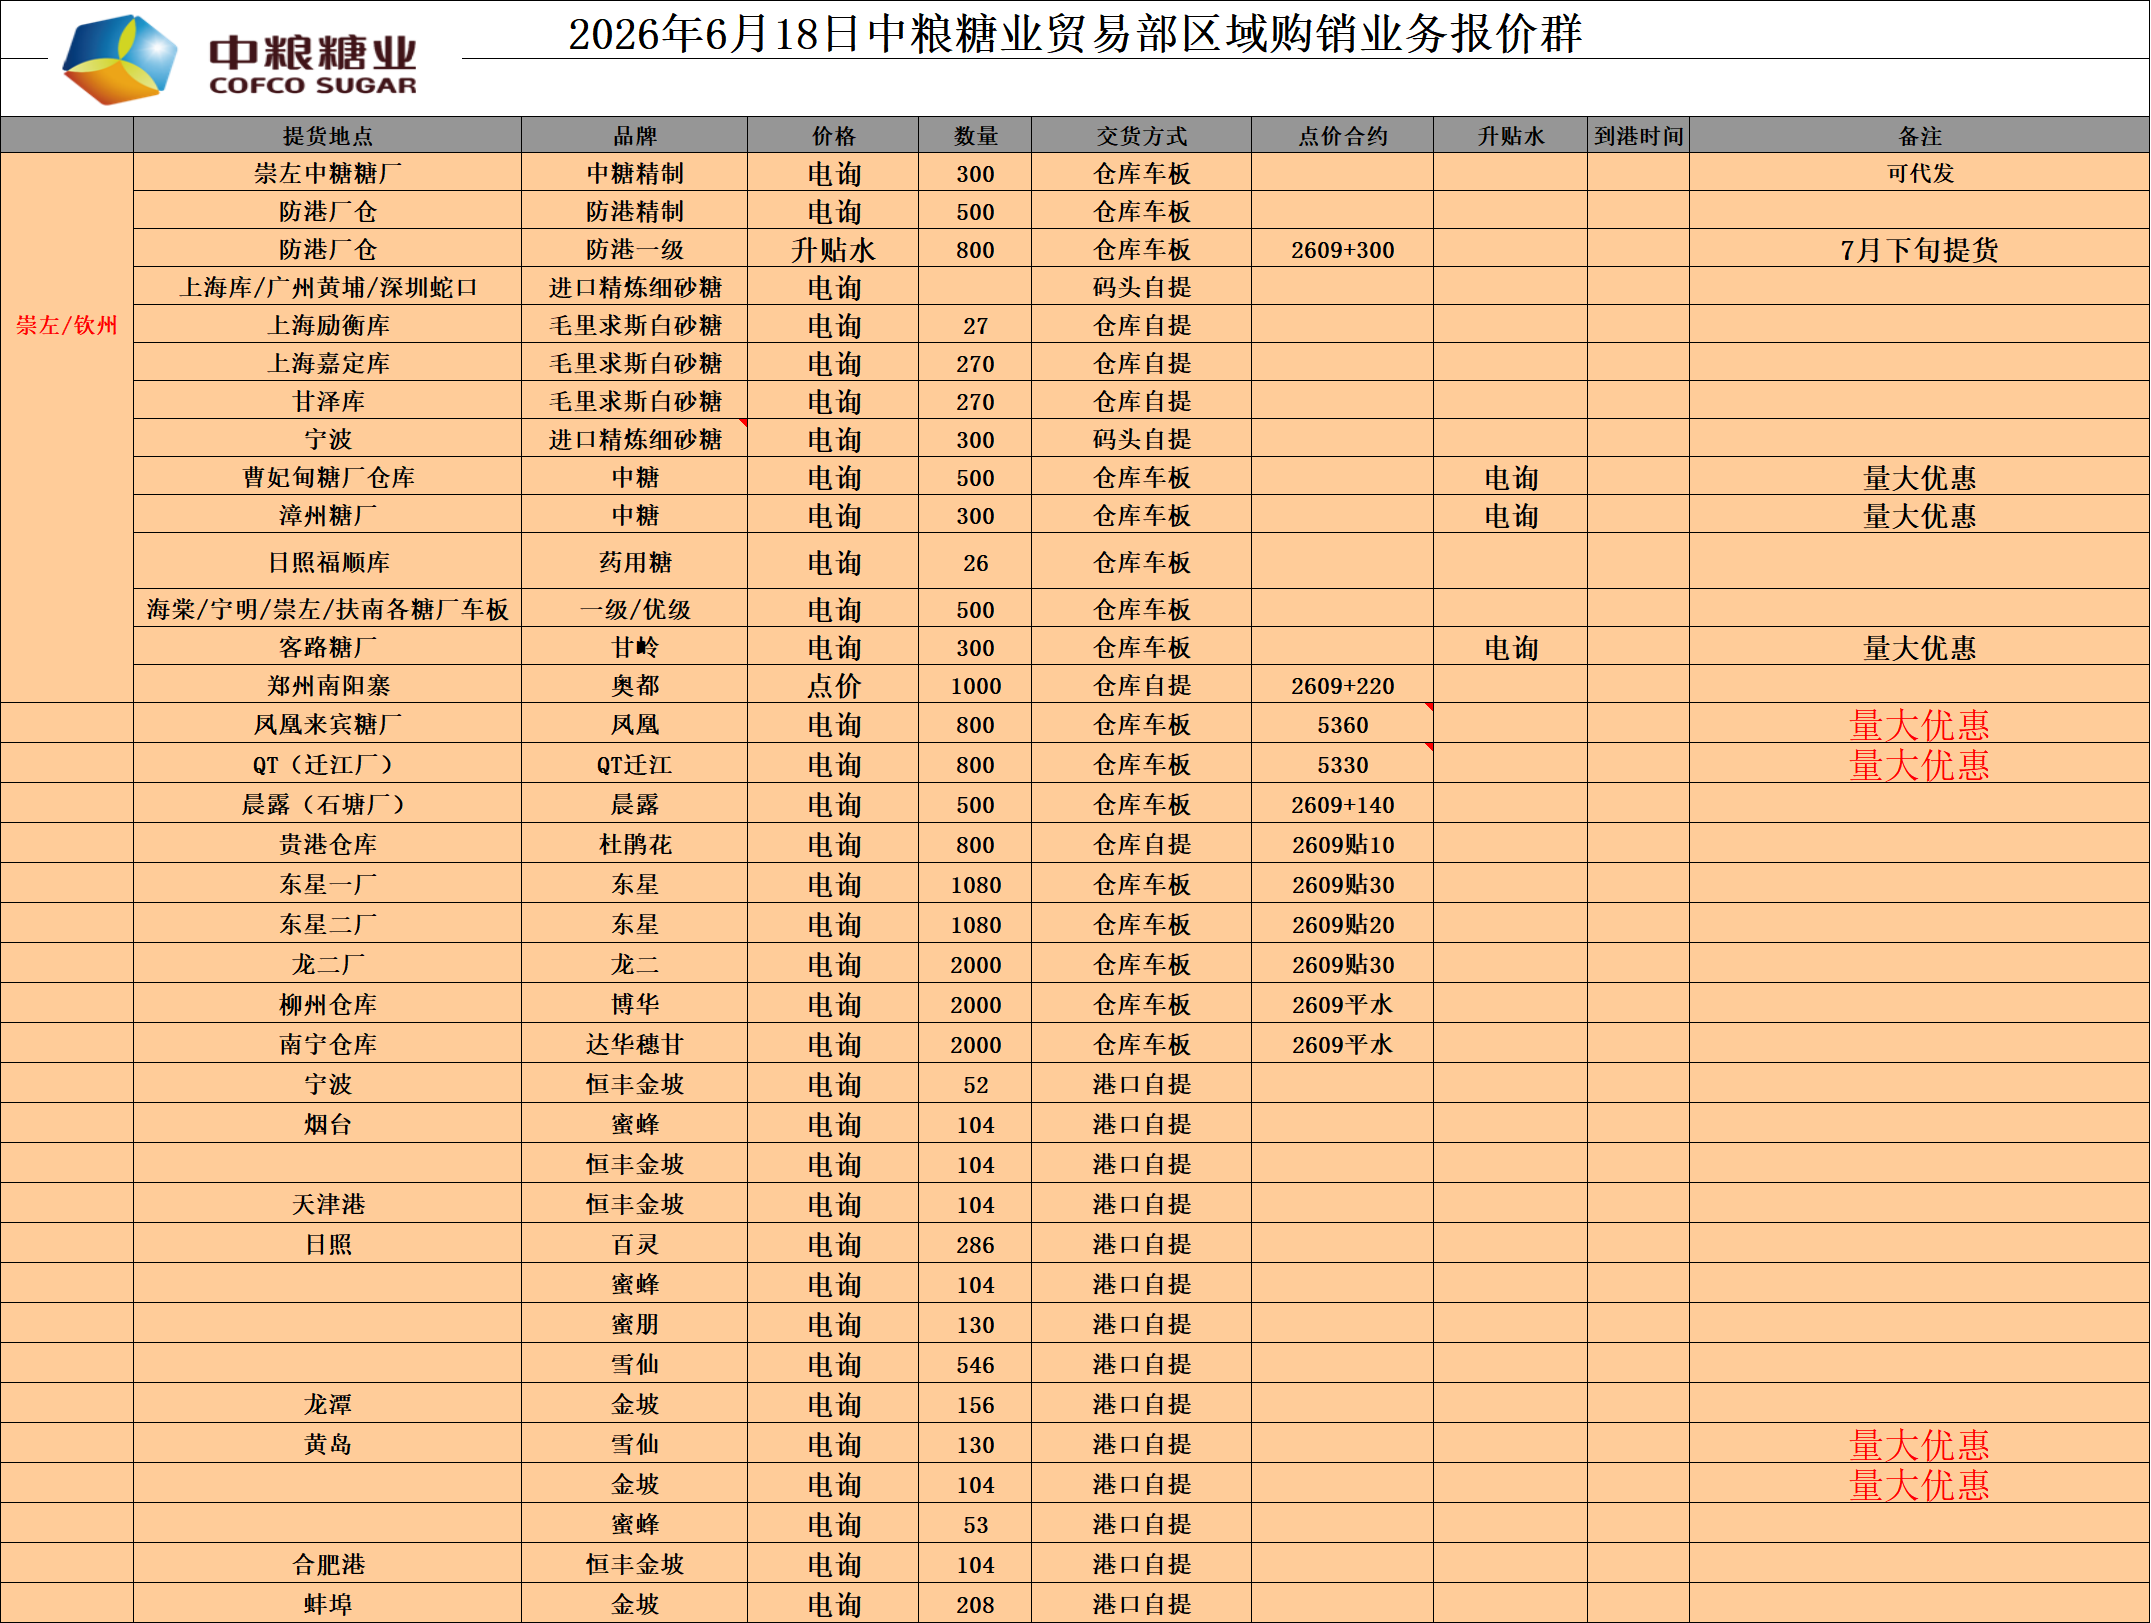Select the 贵港仓库 cell

[x=328, y=844]
